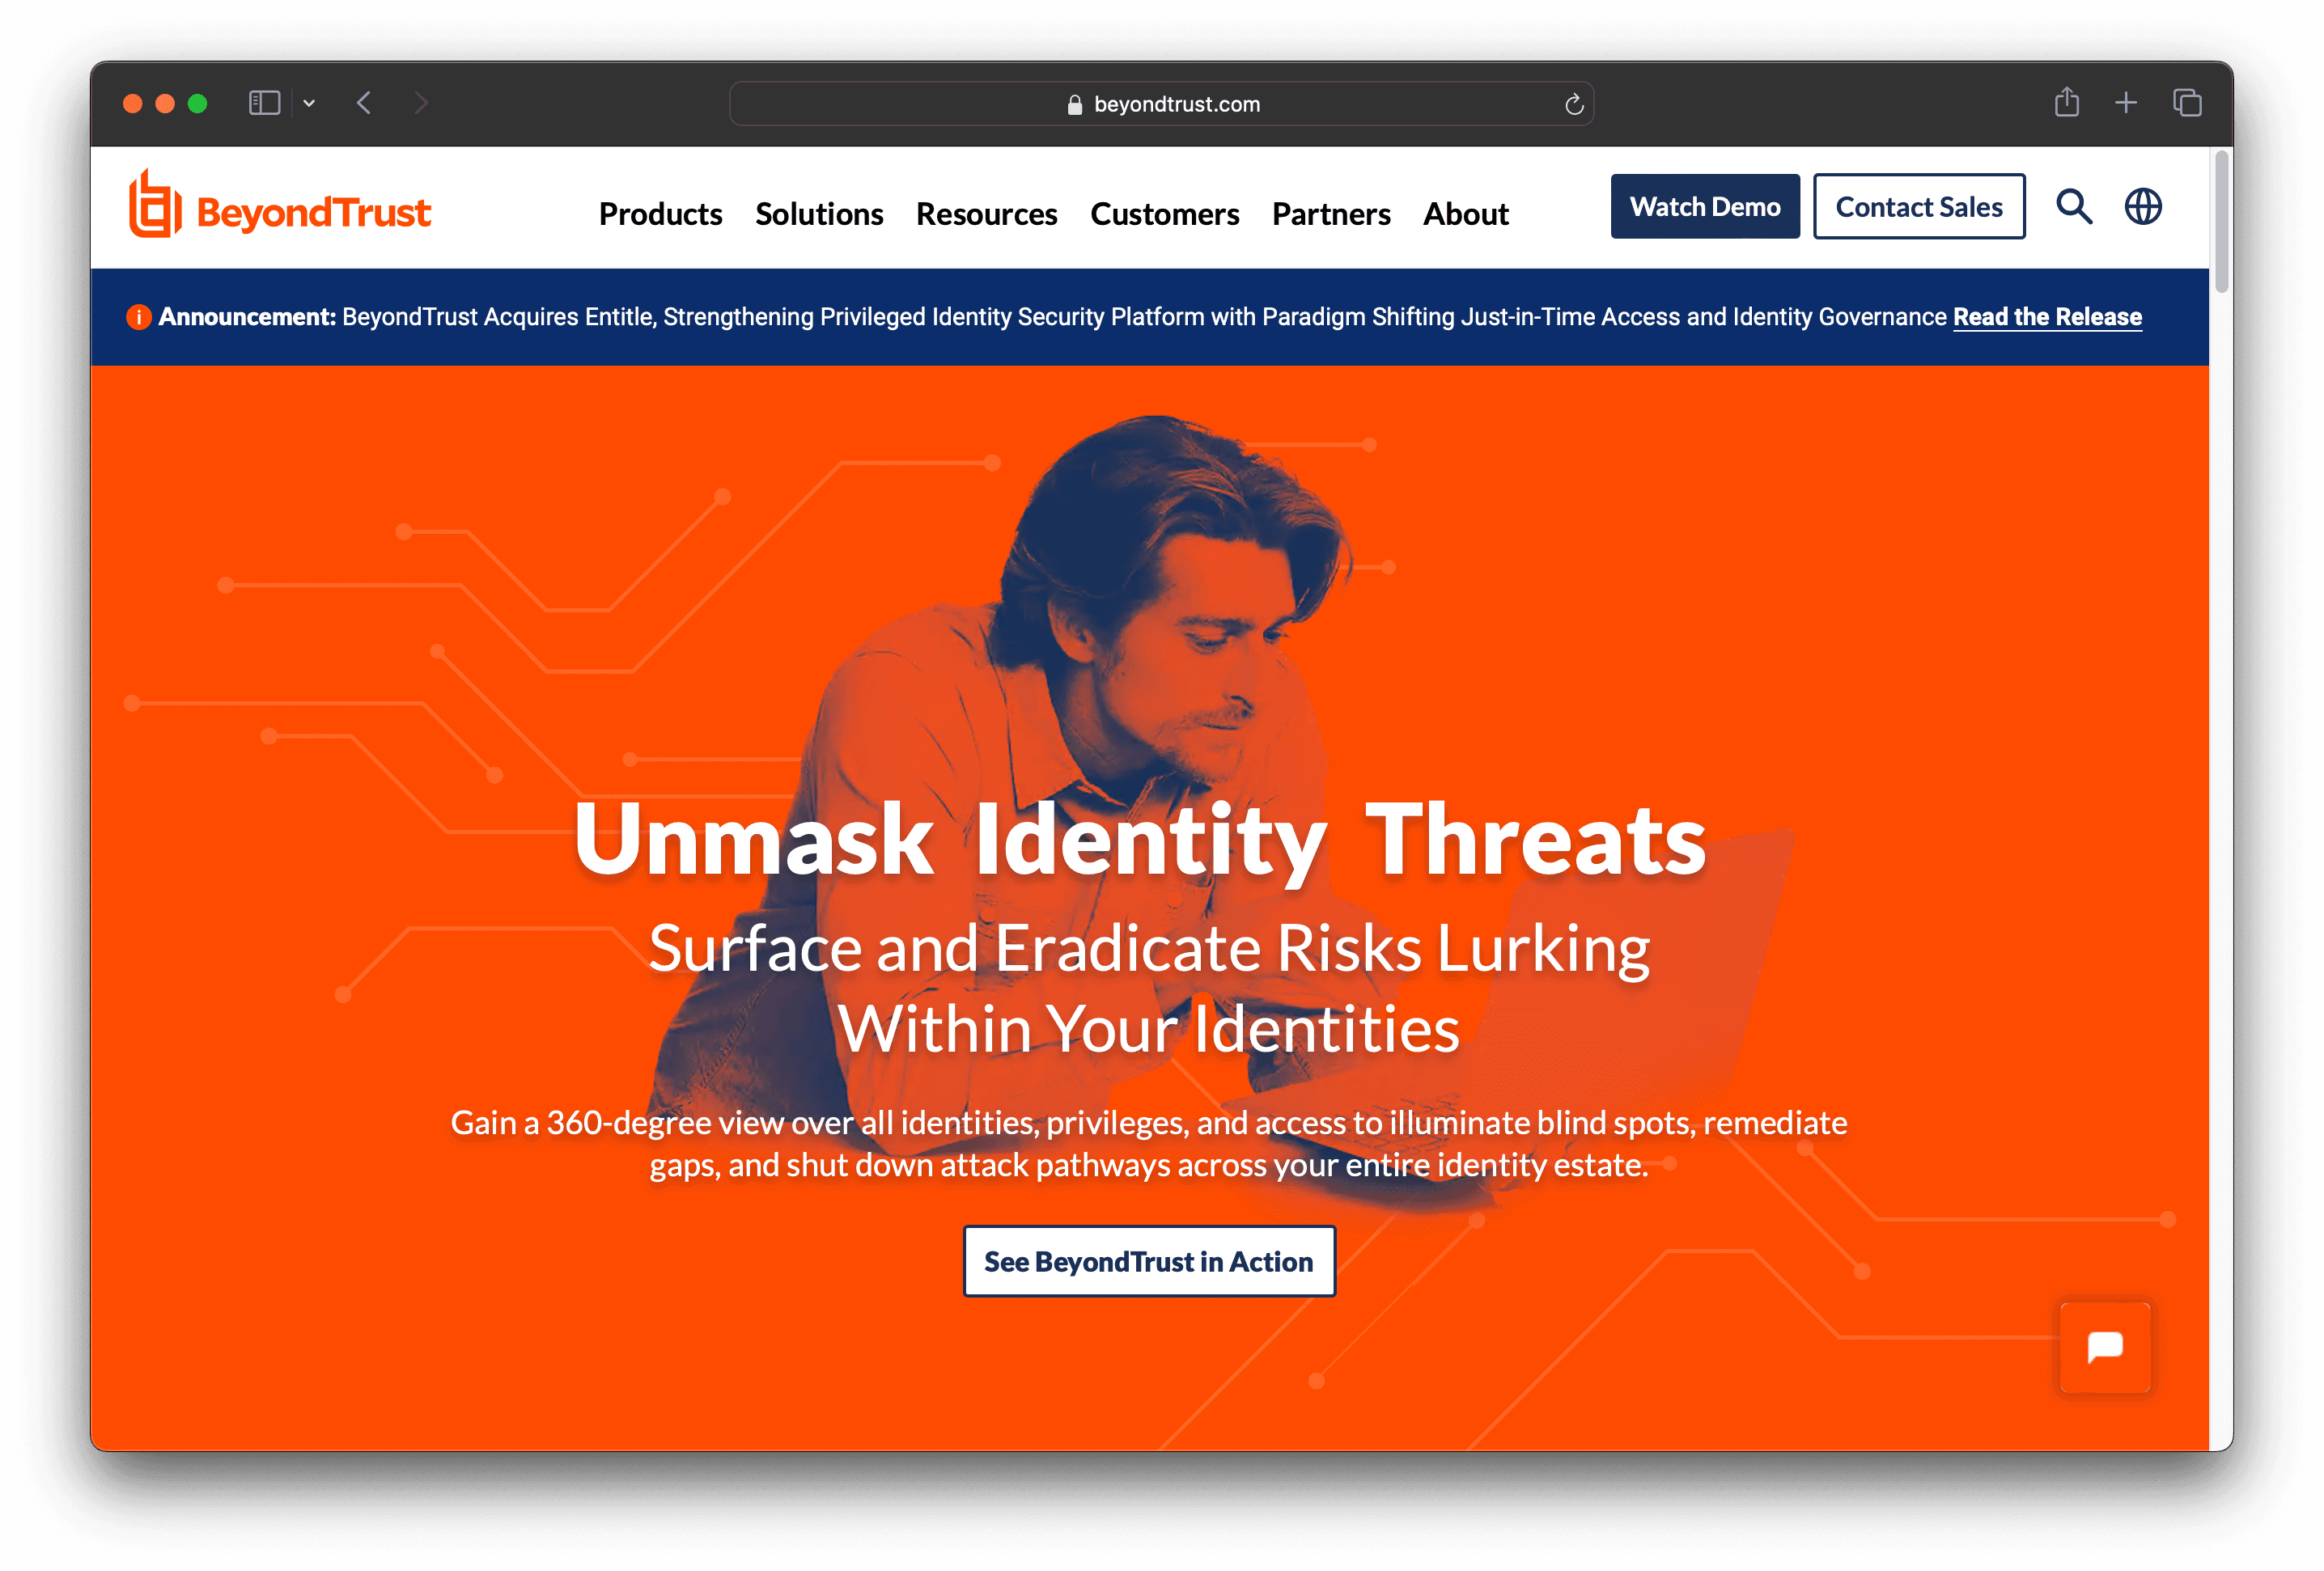Click the Contact Sales button
2324x1571 pixels.
(1918, 207)
